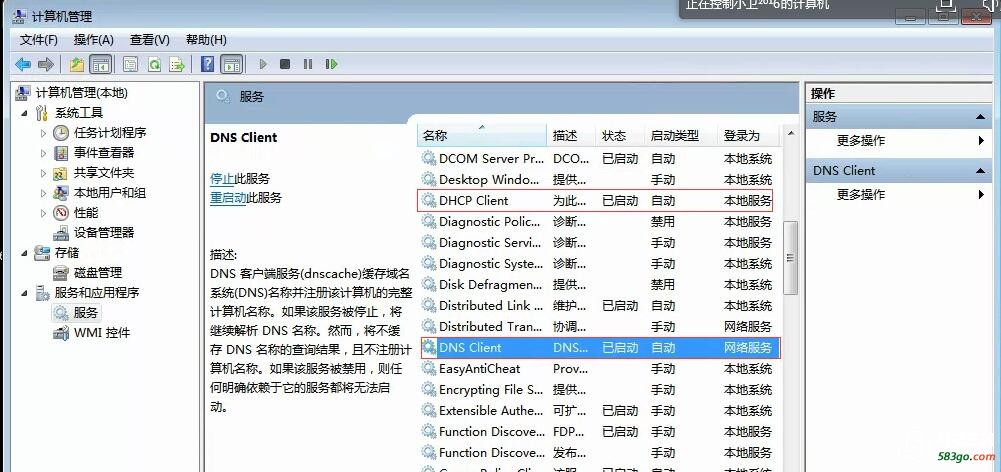This screenshot has width=1001, height=472.
Task: Click scroll-up arrow of services list
Action: [x=790, y=133]
